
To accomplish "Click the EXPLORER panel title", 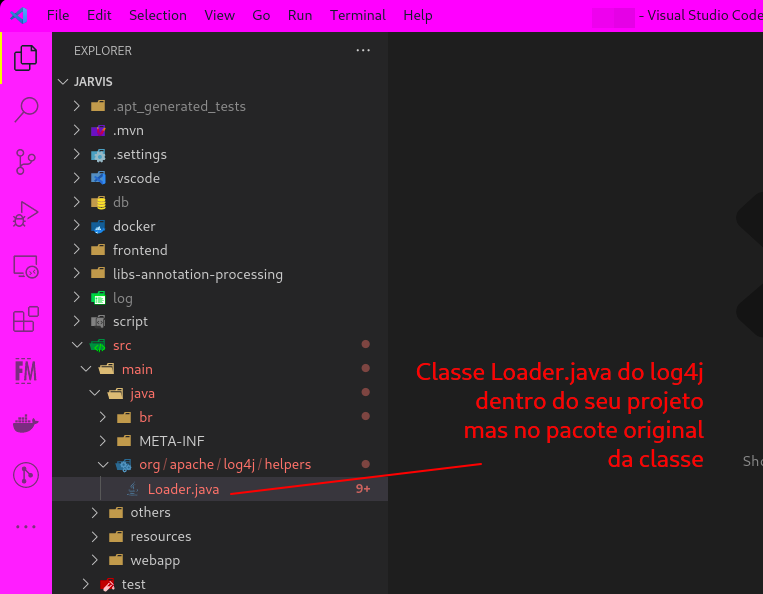I will [103, 51].
